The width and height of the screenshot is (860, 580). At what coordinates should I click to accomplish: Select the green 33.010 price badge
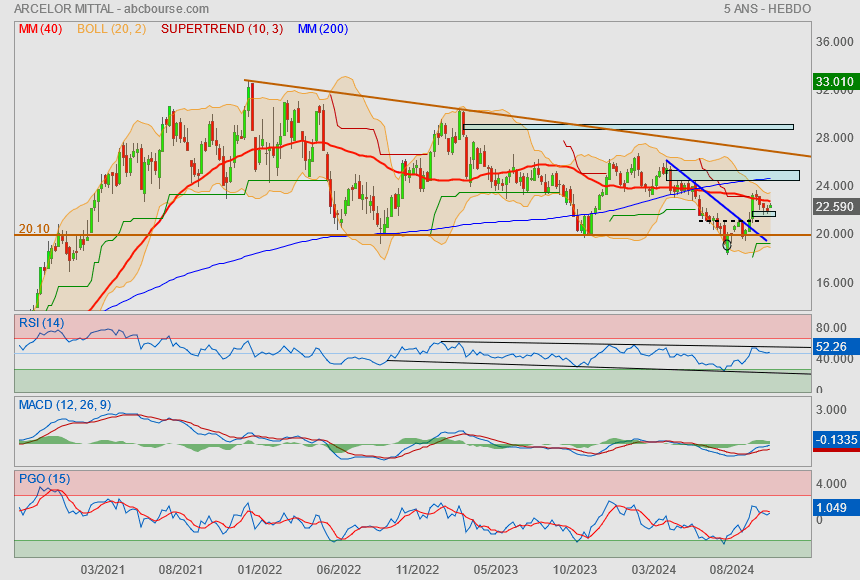(834, 82)
